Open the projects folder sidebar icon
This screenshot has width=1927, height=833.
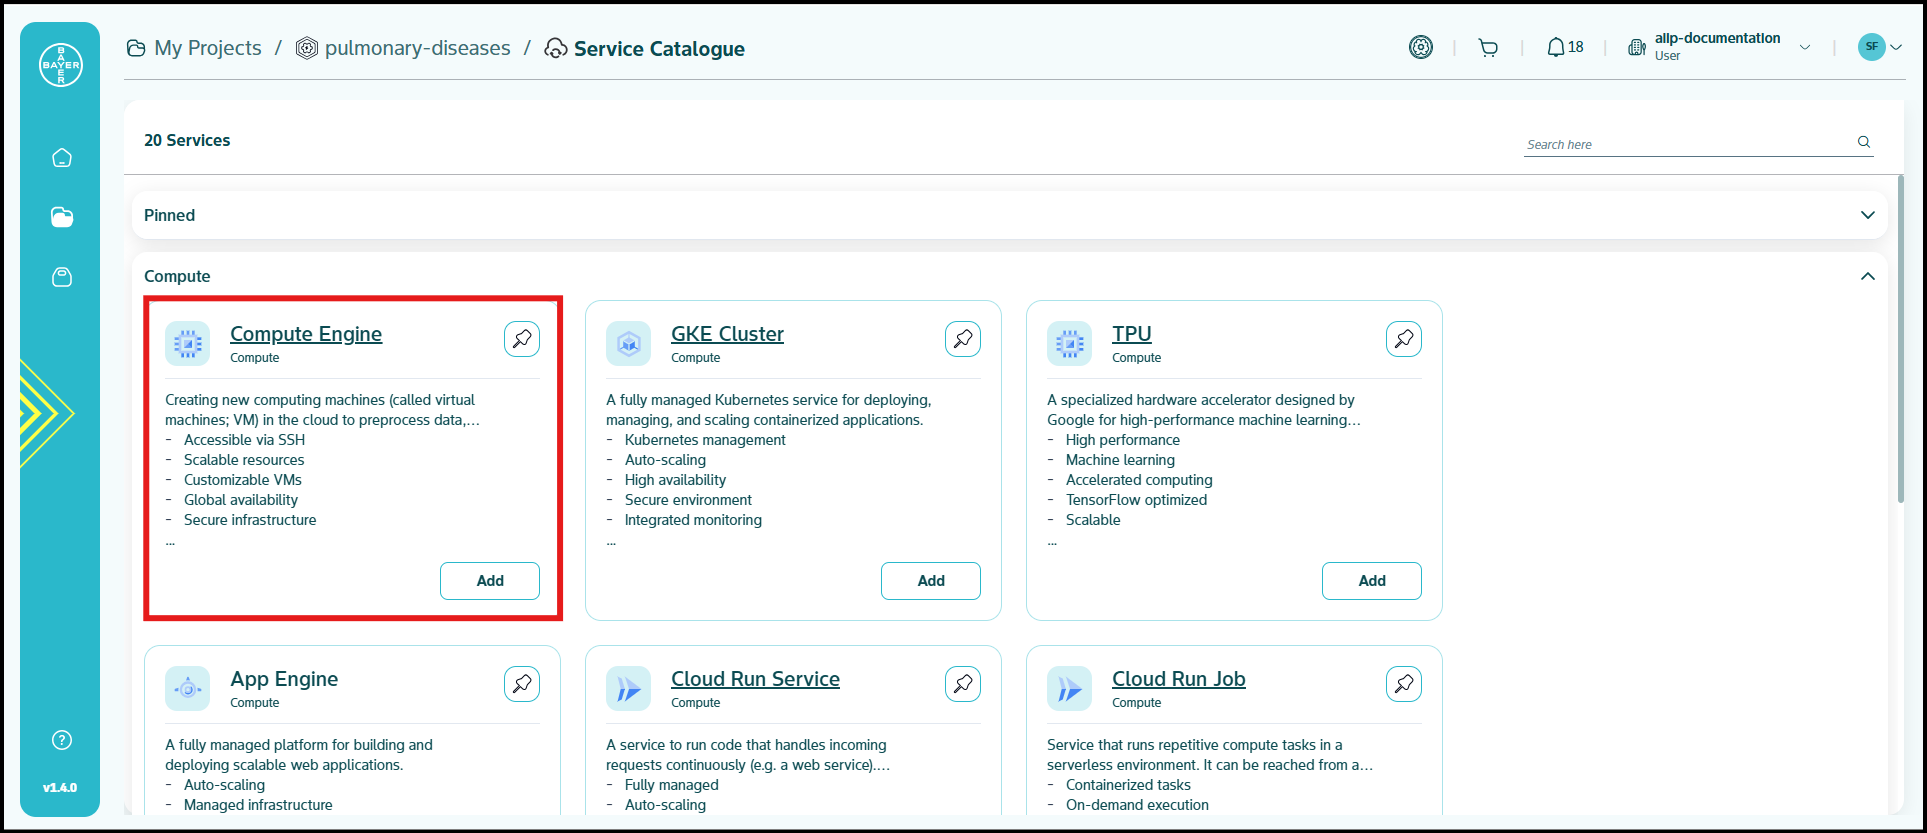click(62, 217)
